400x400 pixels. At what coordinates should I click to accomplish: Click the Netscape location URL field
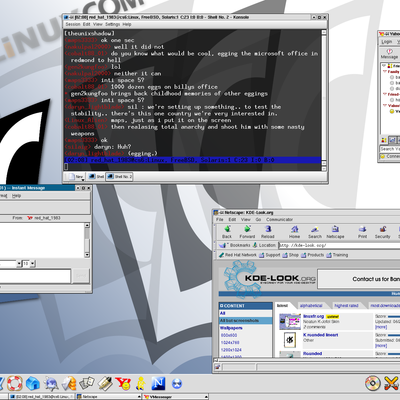(339, 245)
